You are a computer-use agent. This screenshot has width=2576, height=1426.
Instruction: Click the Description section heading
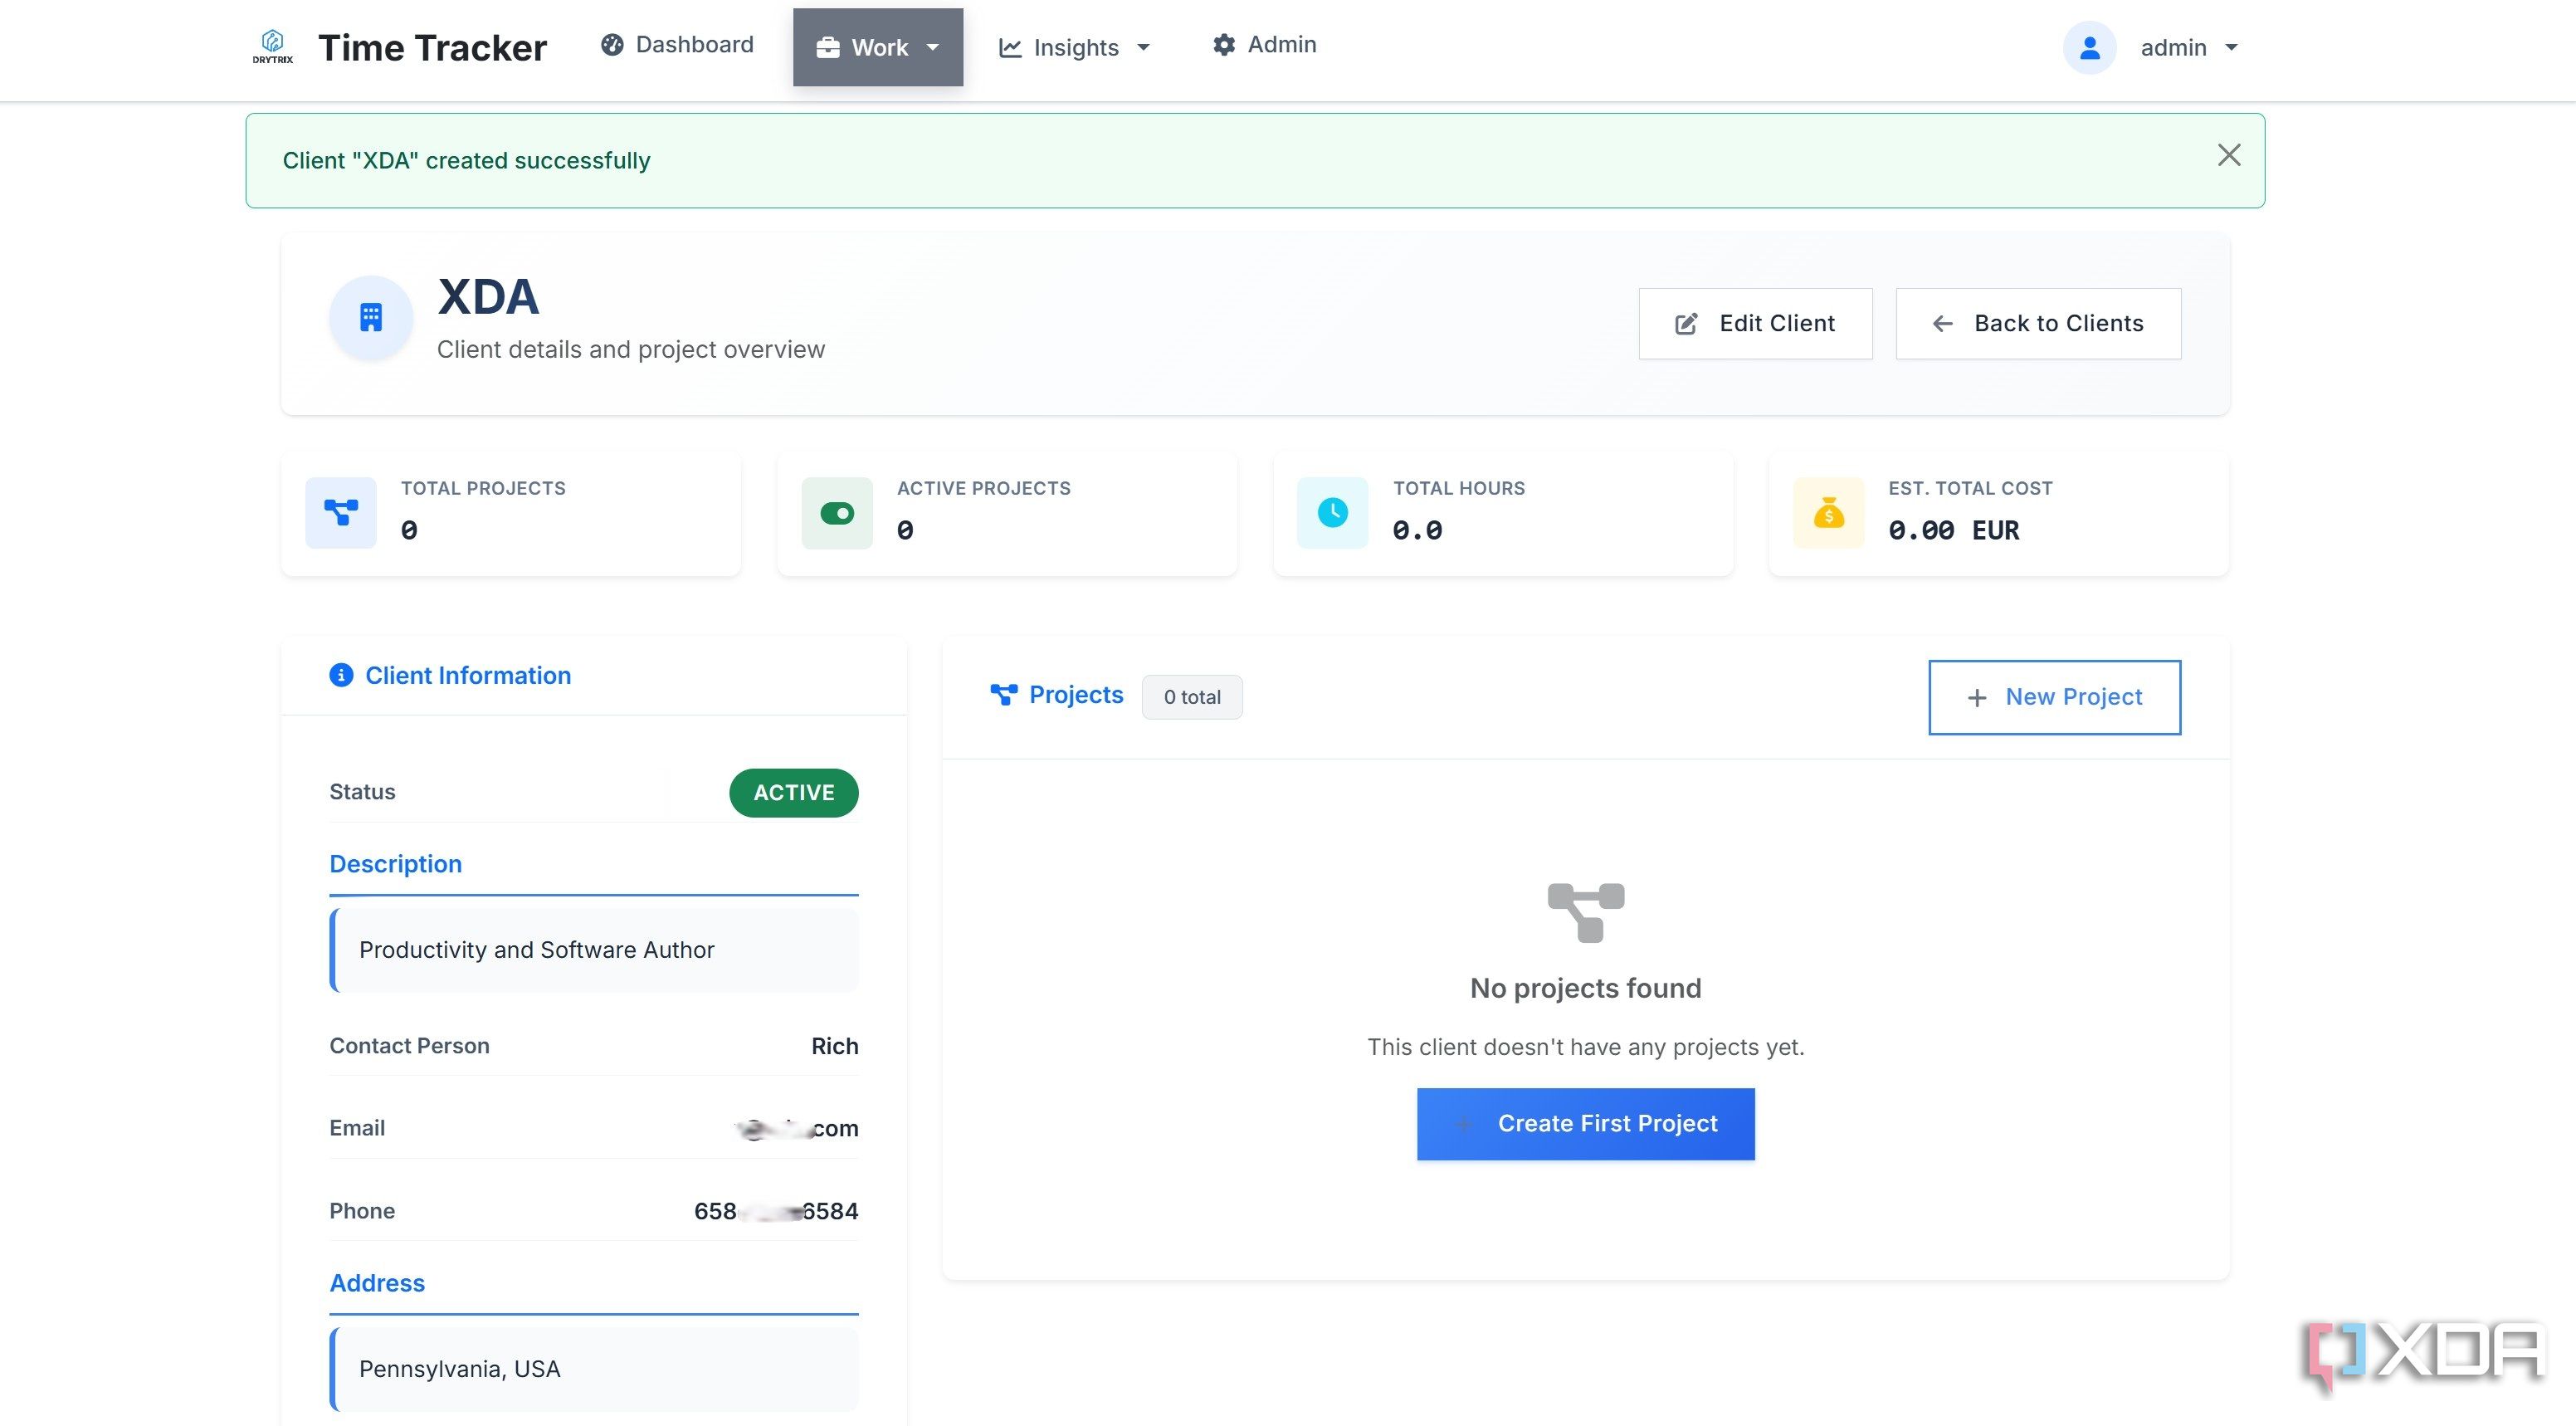click(x=396, y=863)
